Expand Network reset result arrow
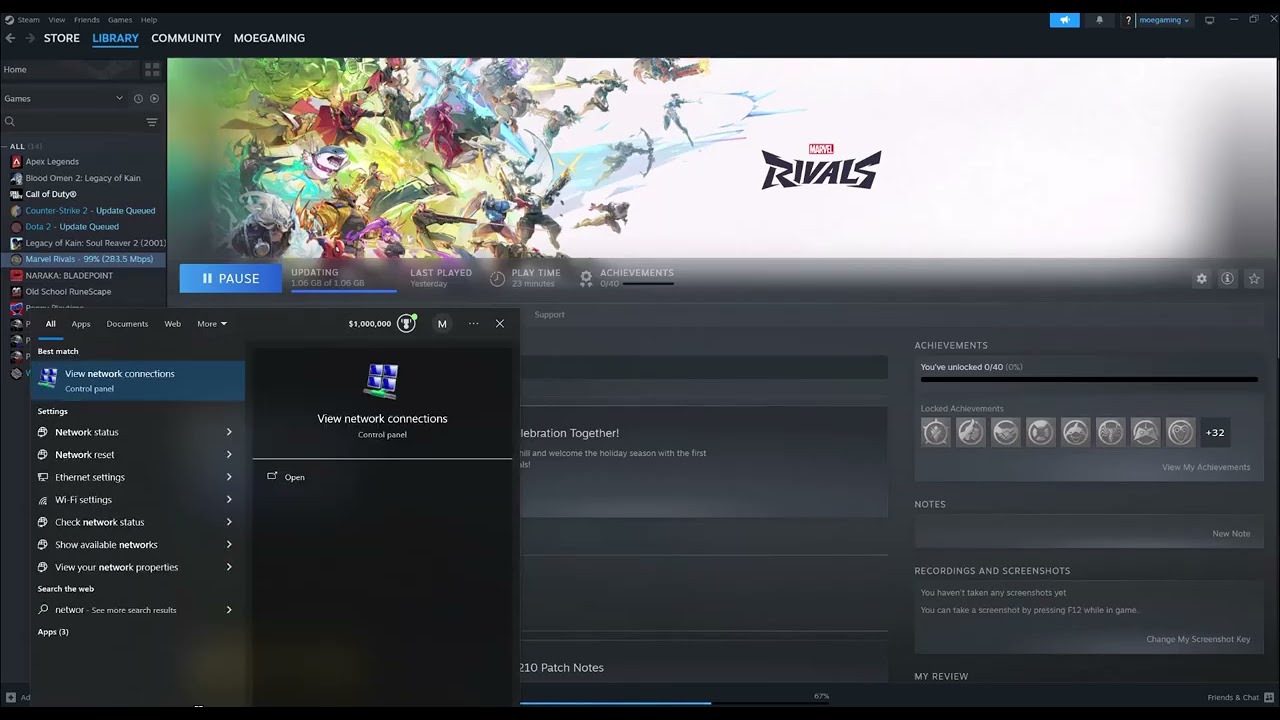Viewport: 1280px width, 720px height. [229, 455]
